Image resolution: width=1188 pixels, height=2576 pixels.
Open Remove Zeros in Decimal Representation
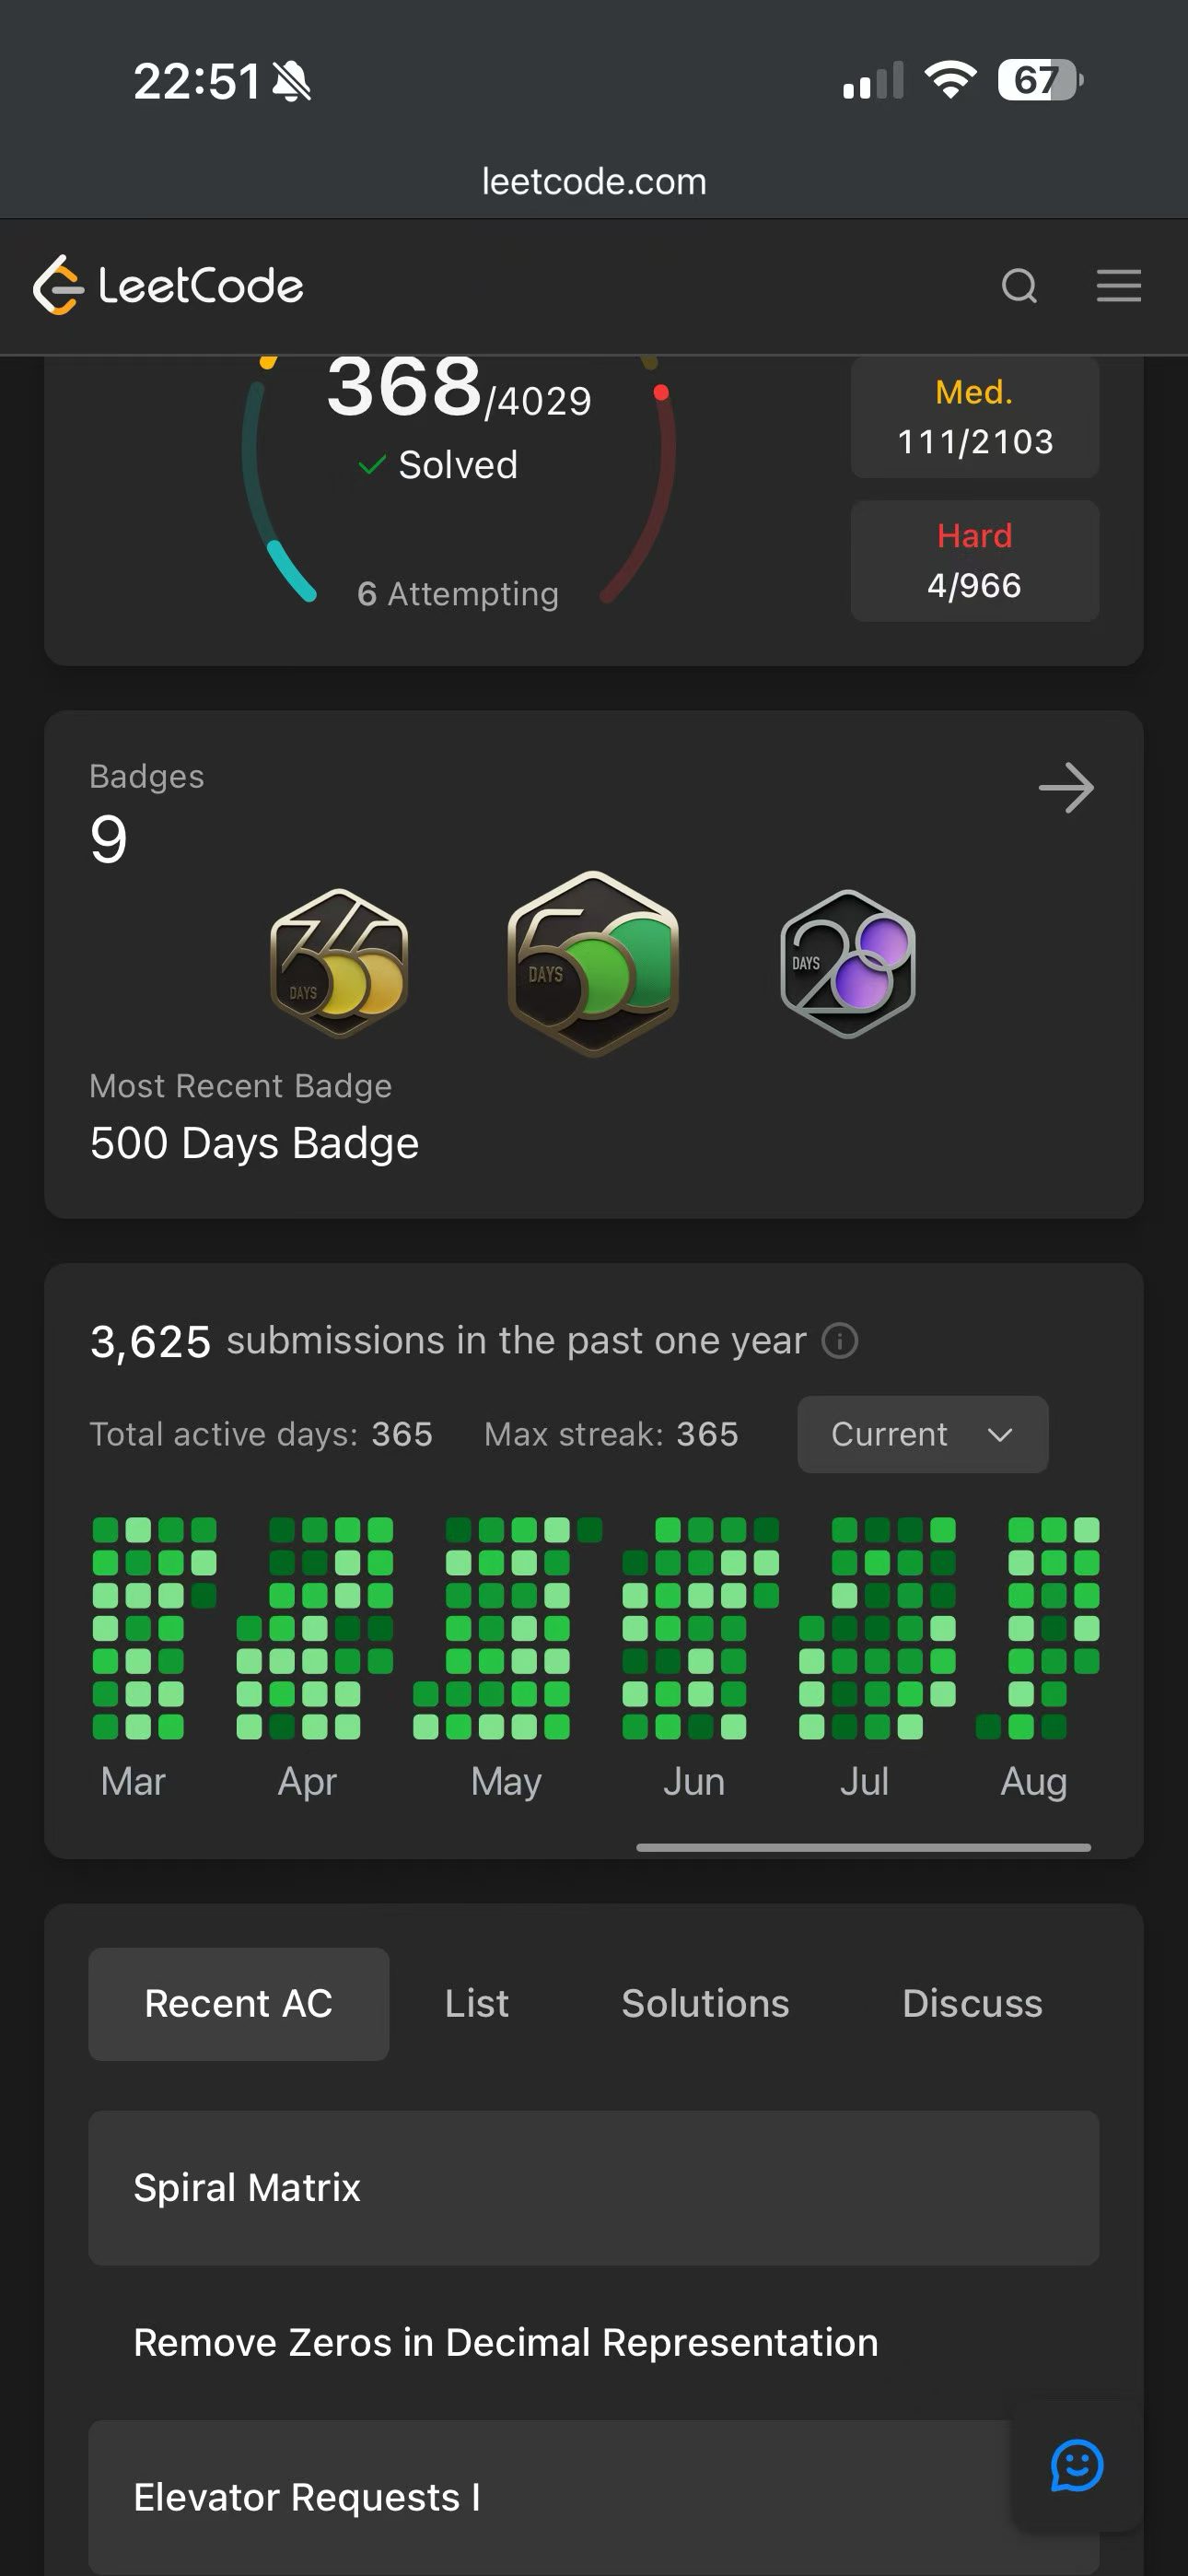[x=593, y=2343]
